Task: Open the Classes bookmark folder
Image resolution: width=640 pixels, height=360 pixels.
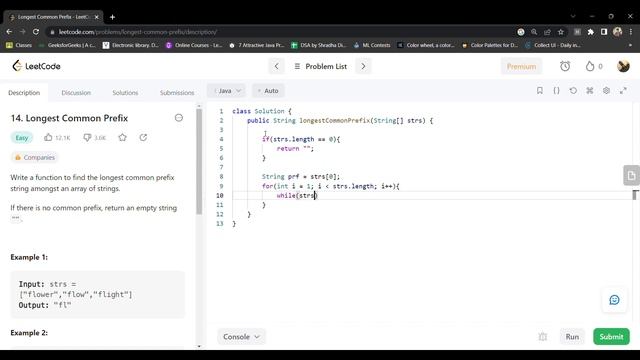Action: coord(19,45)
